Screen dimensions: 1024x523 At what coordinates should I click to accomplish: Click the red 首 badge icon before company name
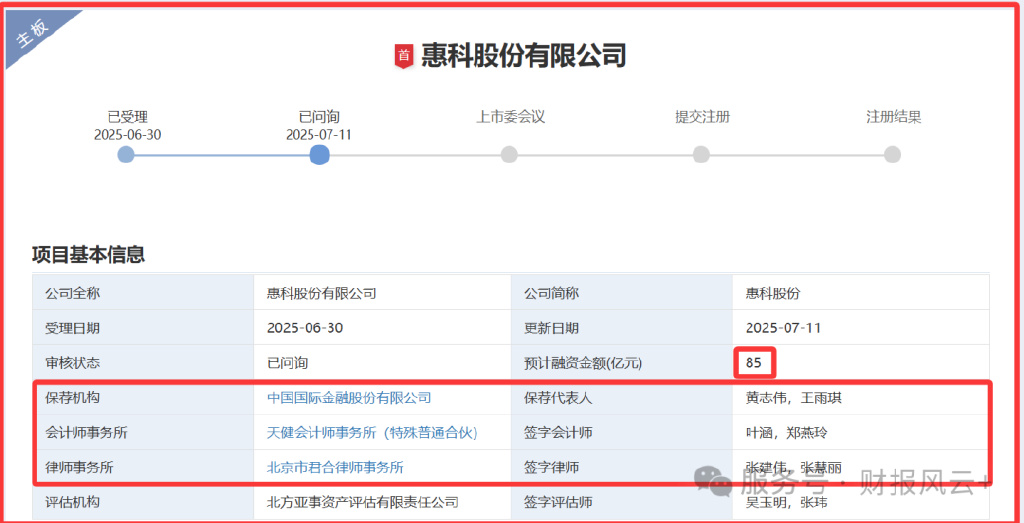404,56
